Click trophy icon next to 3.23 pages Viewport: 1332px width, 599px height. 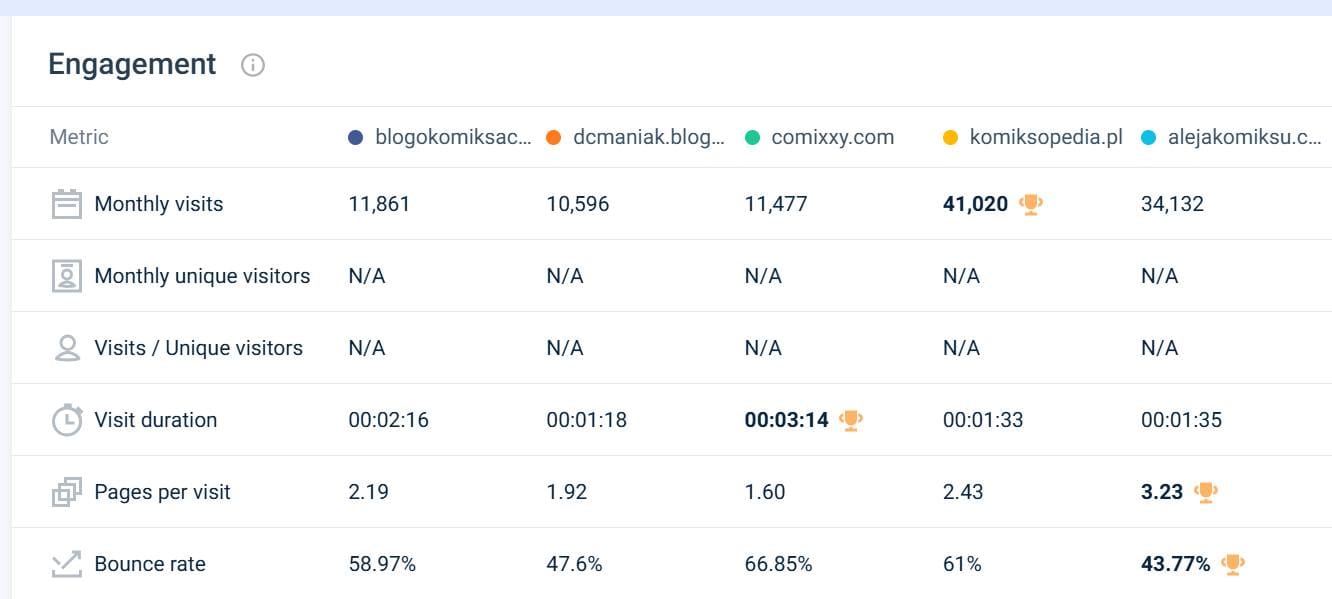pos(1205,492)
